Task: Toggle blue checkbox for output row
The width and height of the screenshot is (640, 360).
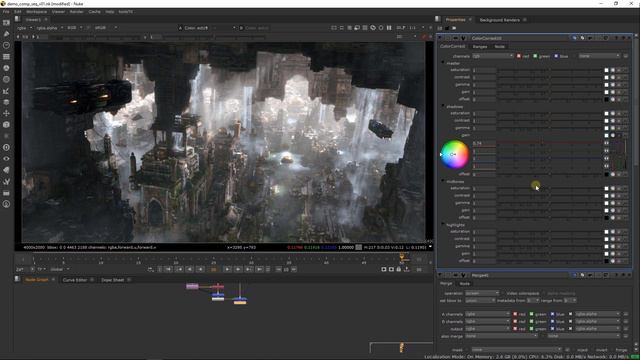Action: pos(552,329)
